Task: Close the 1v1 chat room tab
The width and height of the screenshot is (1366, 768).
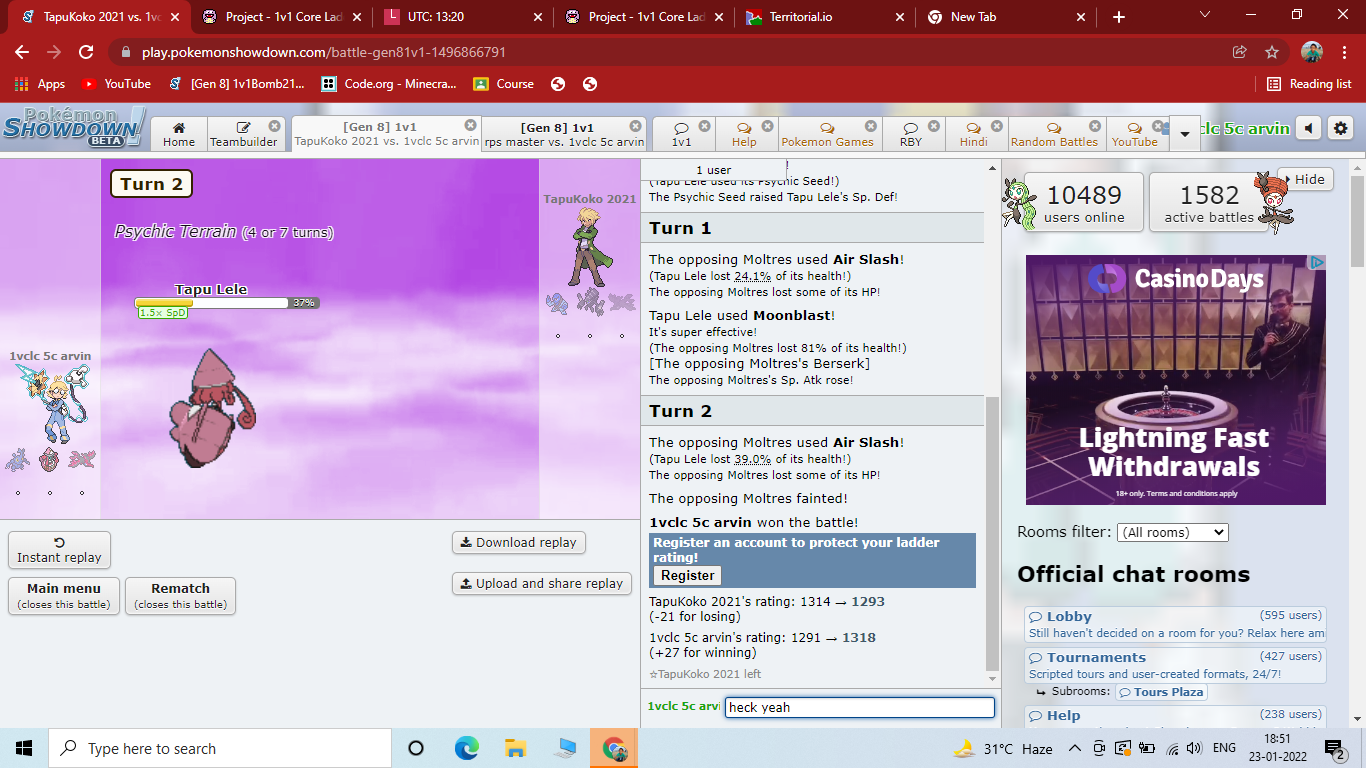Action: (704, 126)
